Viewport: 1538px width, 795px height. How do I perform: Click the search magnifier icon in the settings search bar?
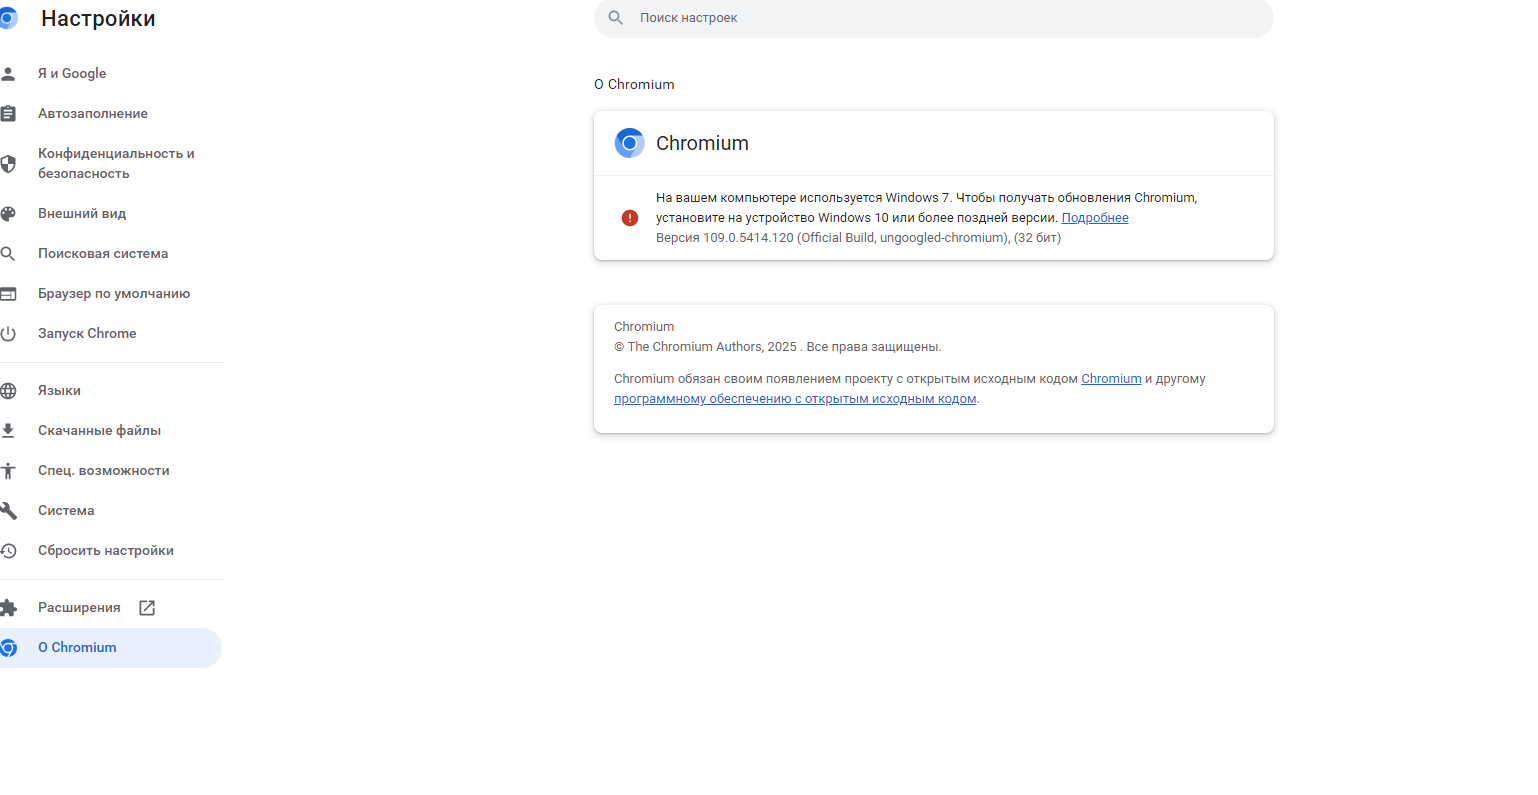[x=616, y=18]
